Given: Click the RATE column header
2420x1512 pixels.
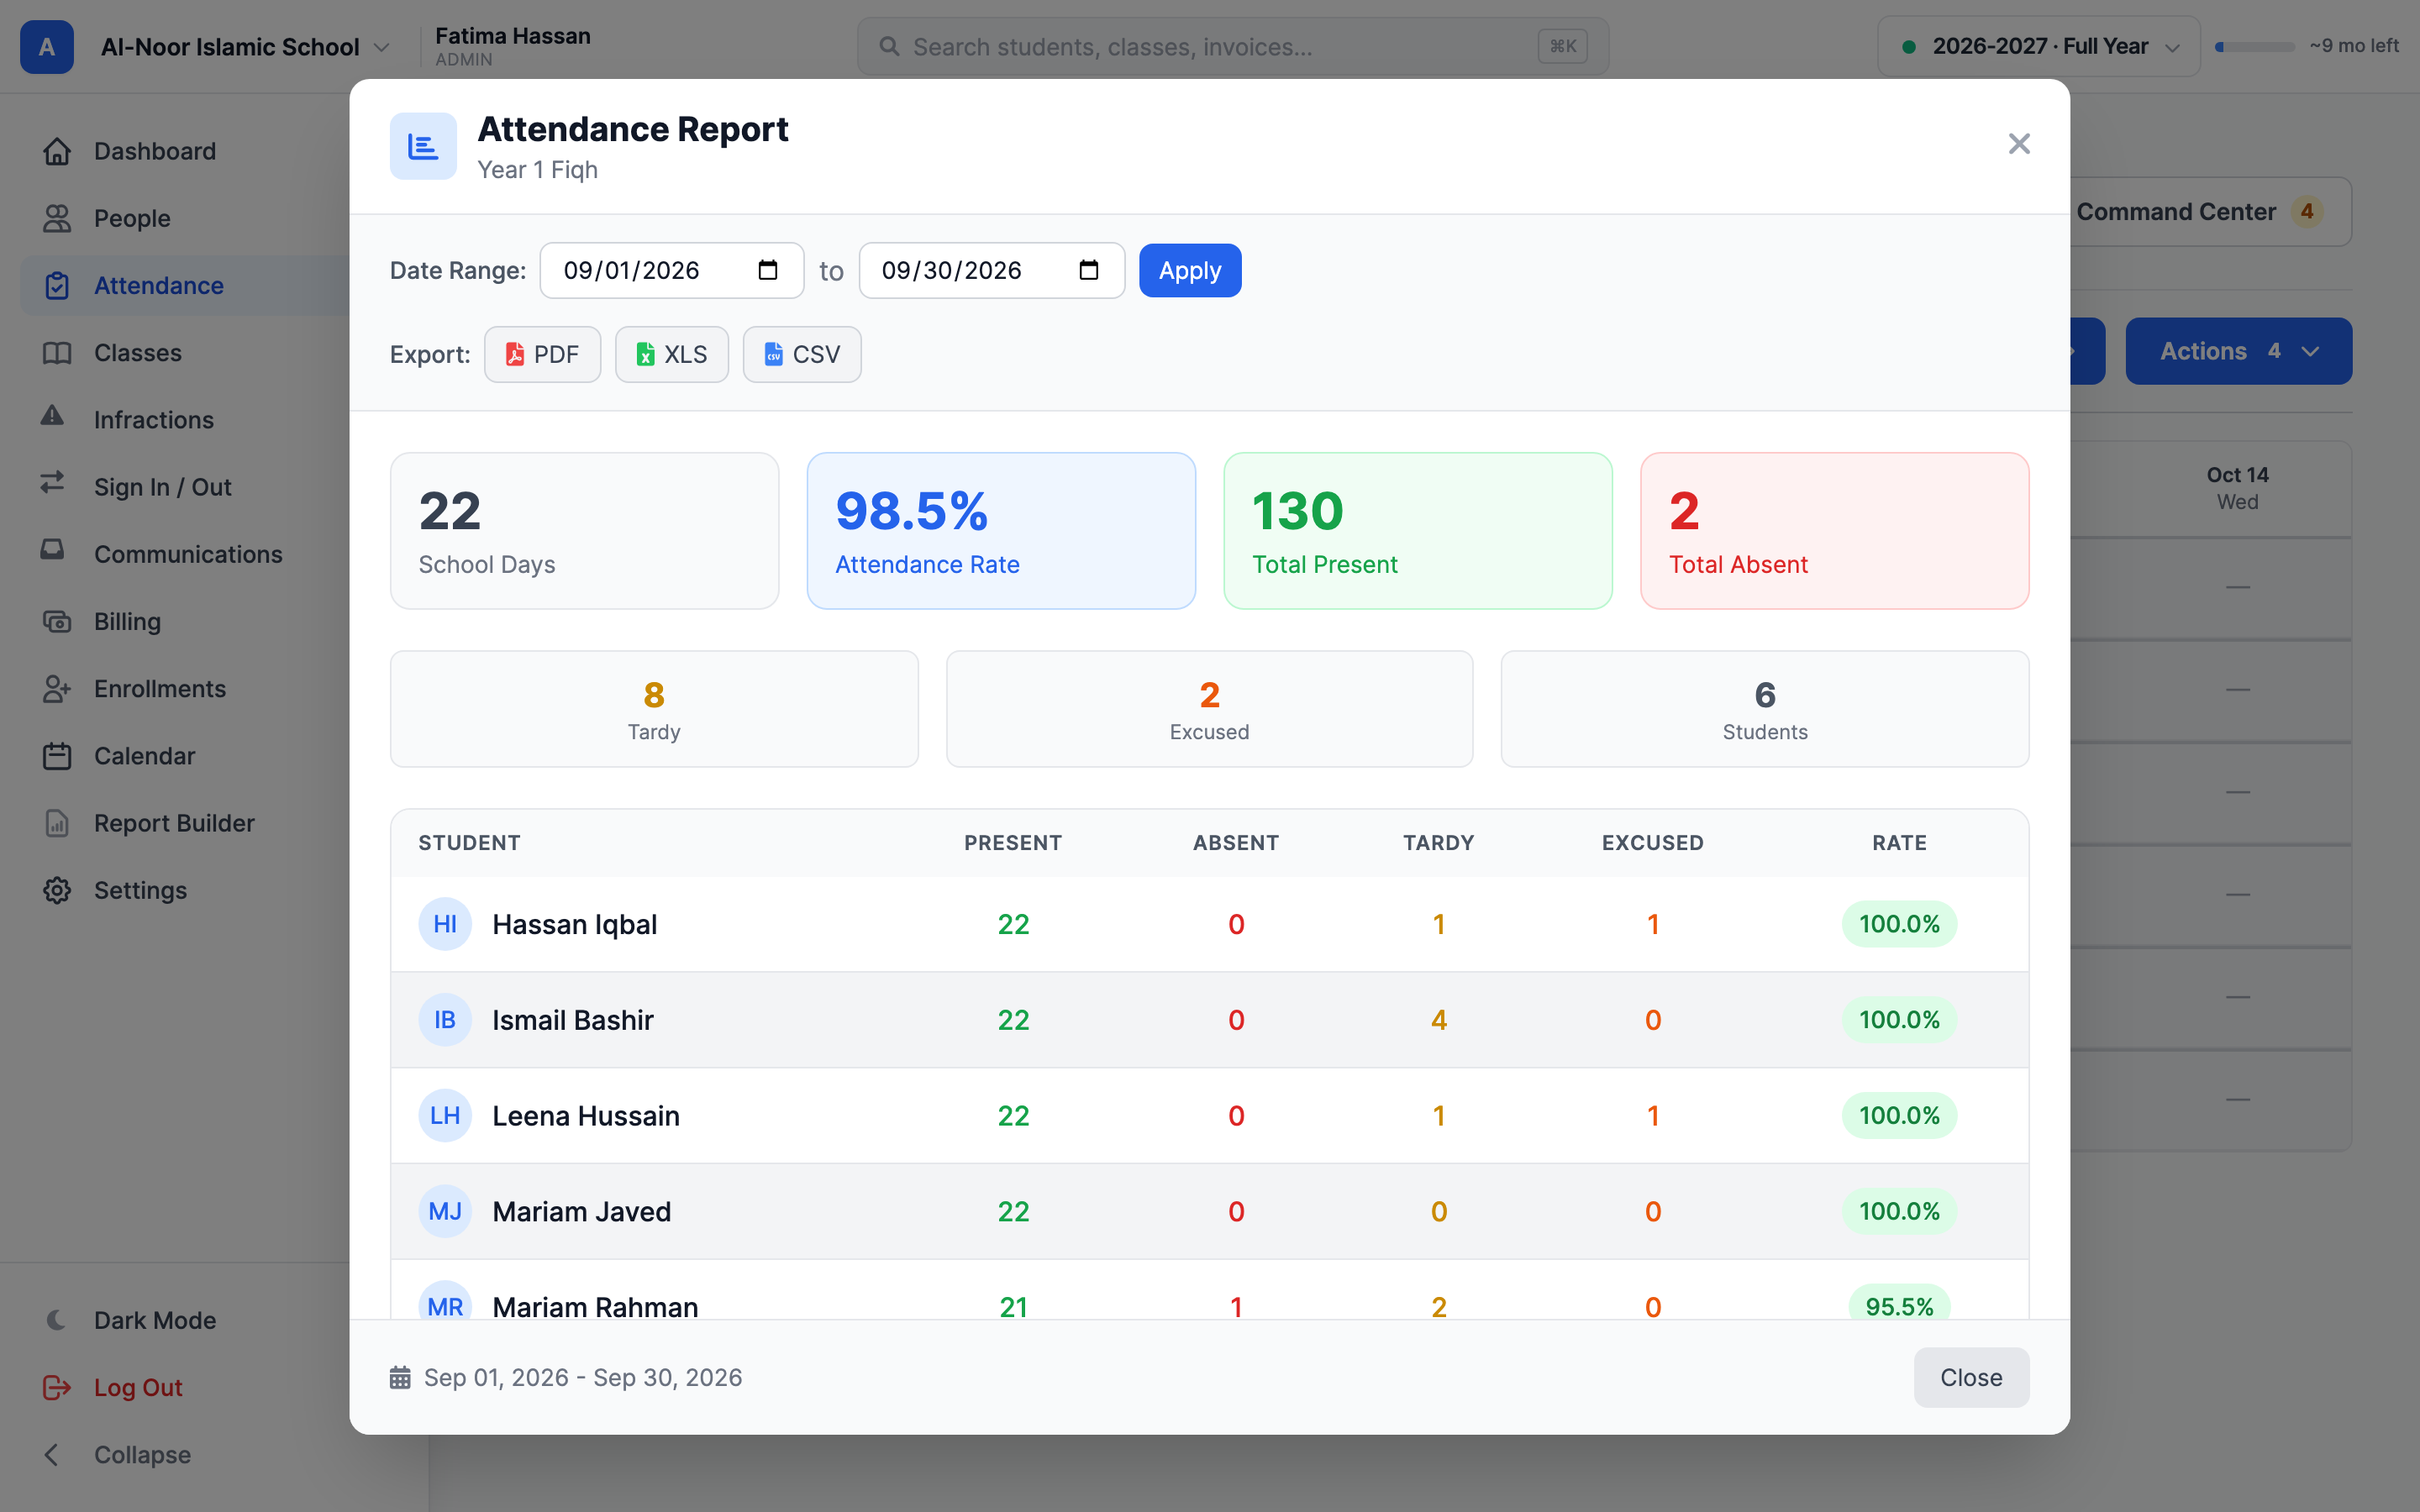Looking at the screenshot, I should pos(1899,843).
